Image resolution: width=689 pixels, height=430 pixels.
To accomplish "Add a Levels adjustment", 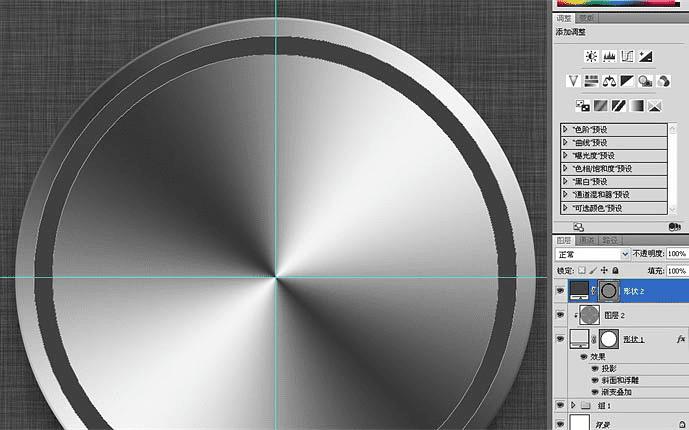I will tap(609, 57).
